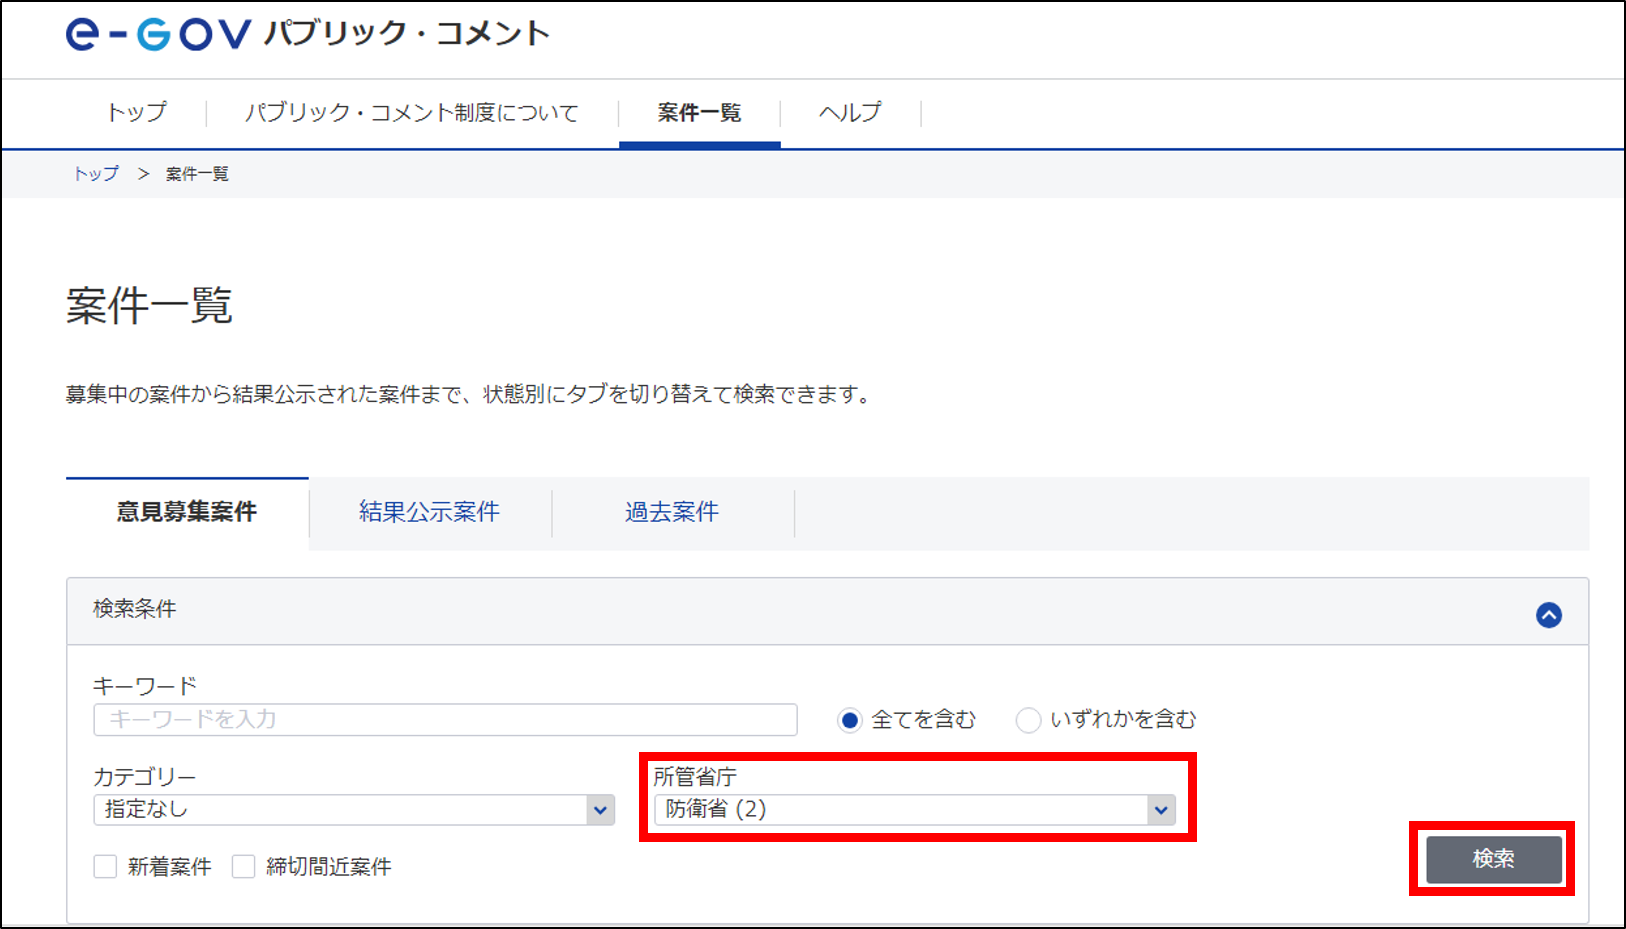Click the 指定なし category combo box
This screenshot has width=1626, height=929.
click(x=354, y=810)
